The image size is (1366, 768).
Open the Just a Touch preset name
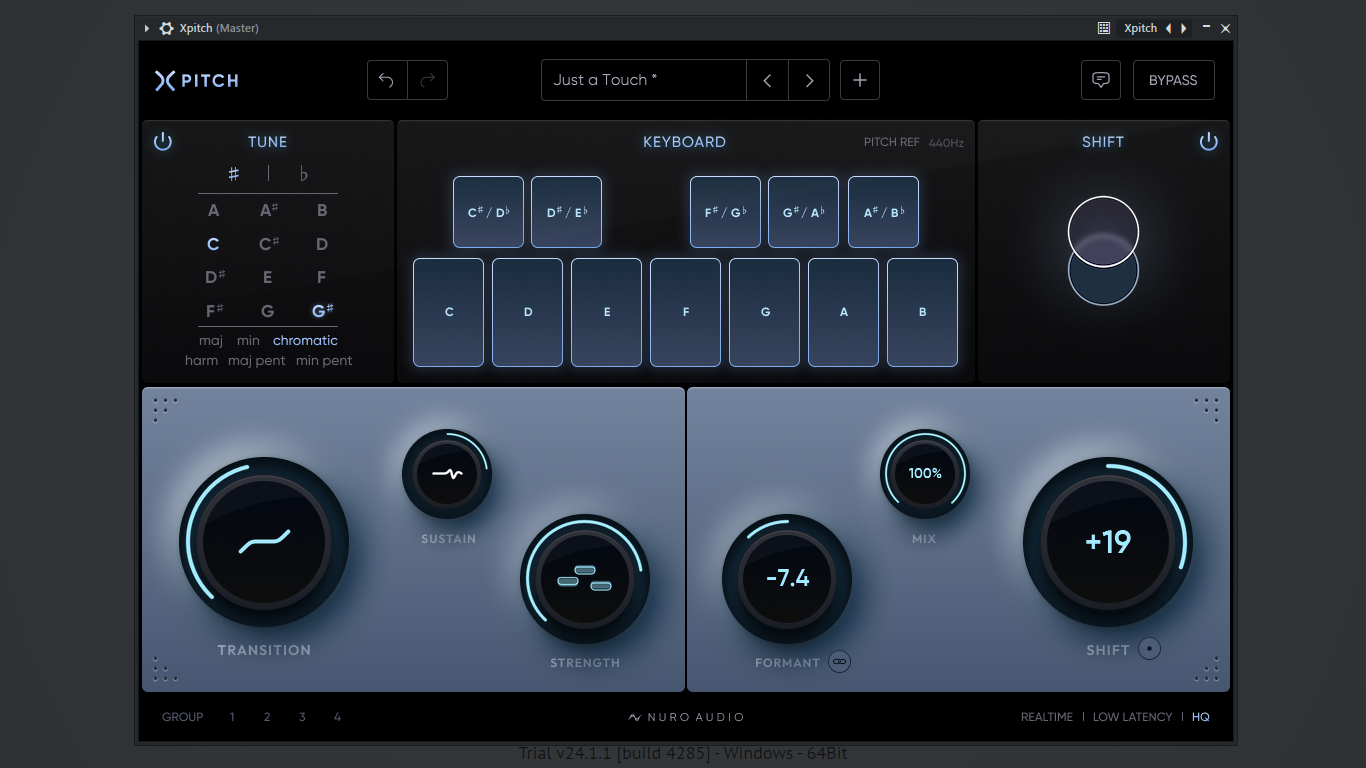(x=644, y=80)
